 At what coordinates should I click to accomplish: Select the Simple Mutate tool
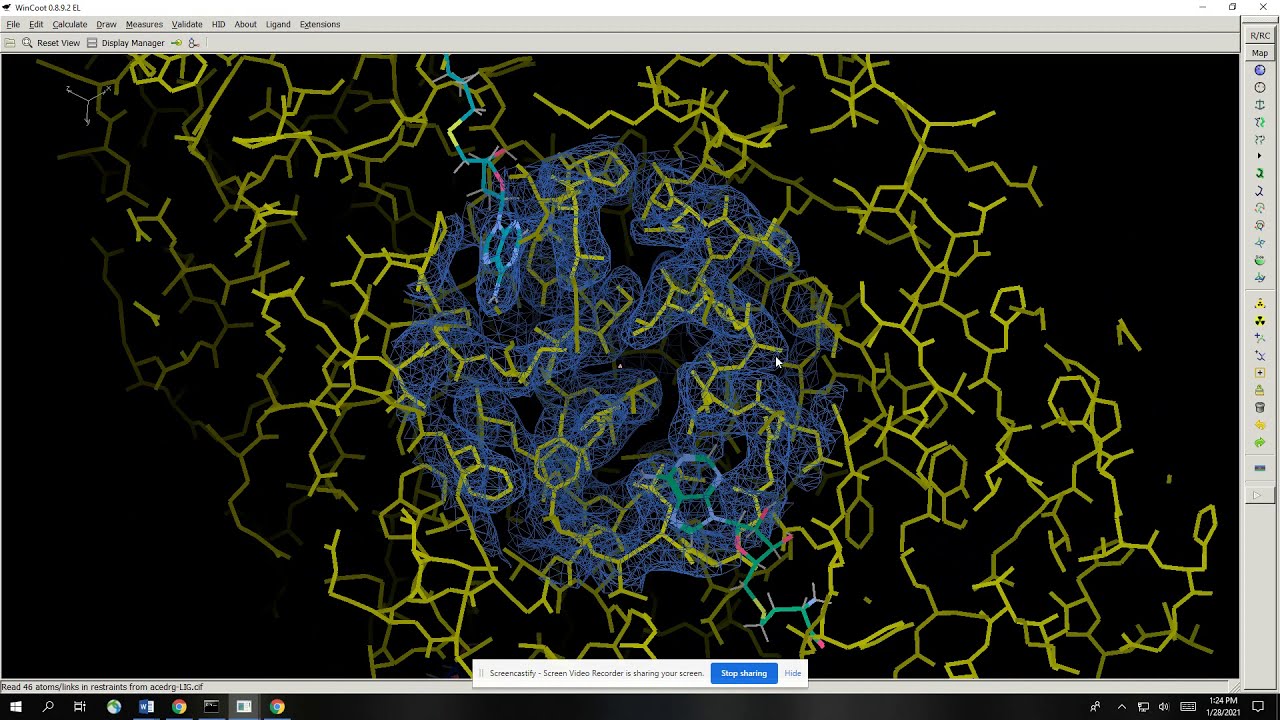coord(1260,321)
